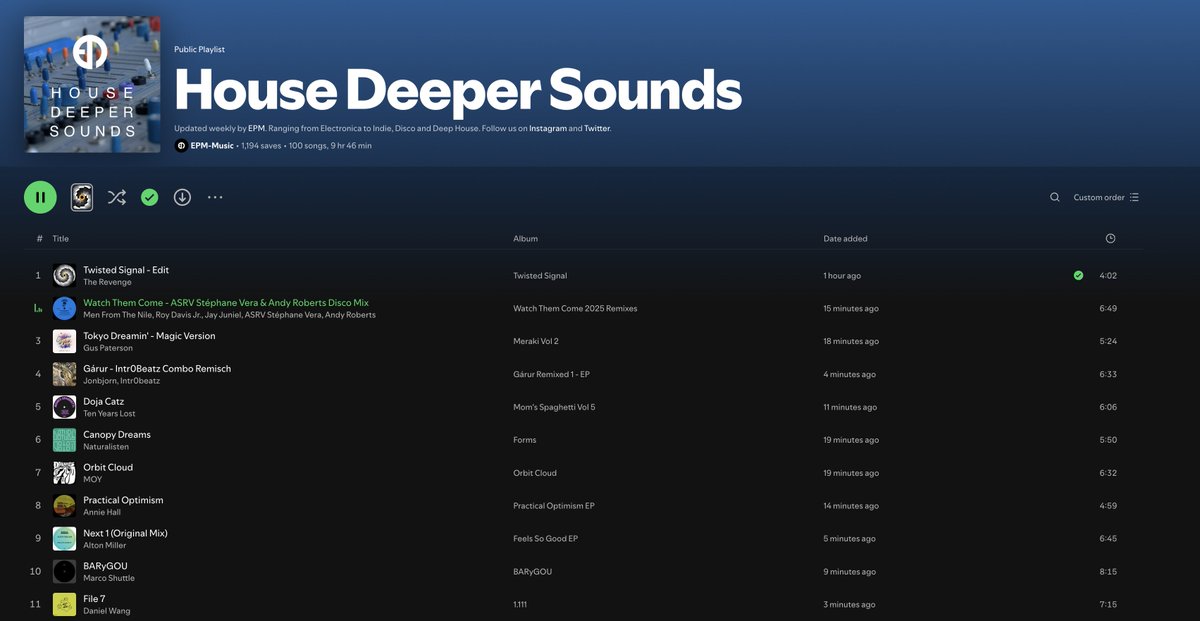Open the Forms album
1200x621 pixels.
(525, 441)
